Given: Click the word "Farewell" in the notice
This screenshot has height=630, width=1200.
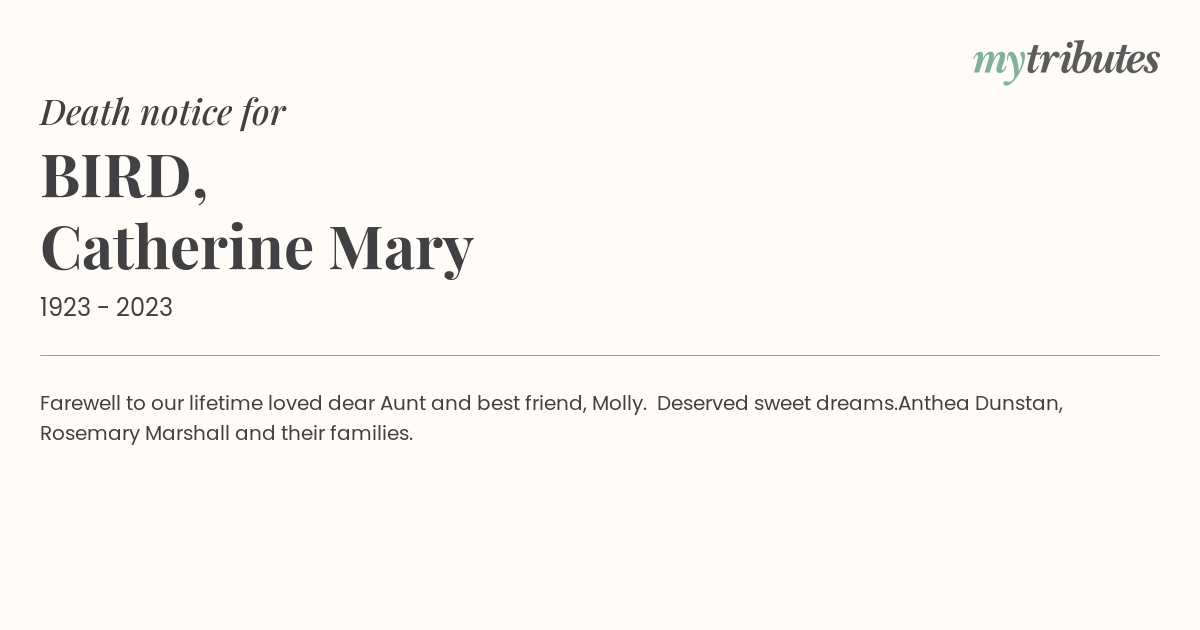Looking at the screenshot, I should pyautogui.click(x=80, y=403).
